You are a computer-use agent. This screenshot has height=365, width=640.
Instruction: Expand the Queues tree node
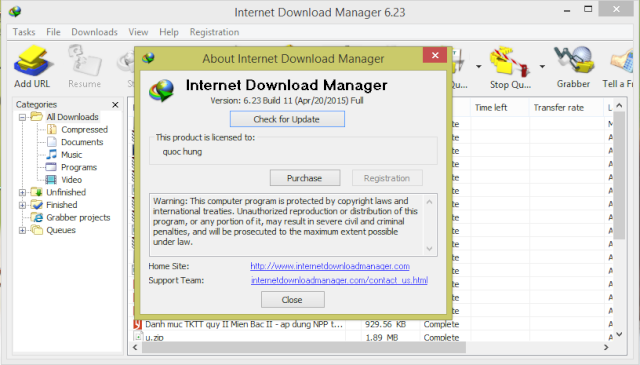click(22, 230)
